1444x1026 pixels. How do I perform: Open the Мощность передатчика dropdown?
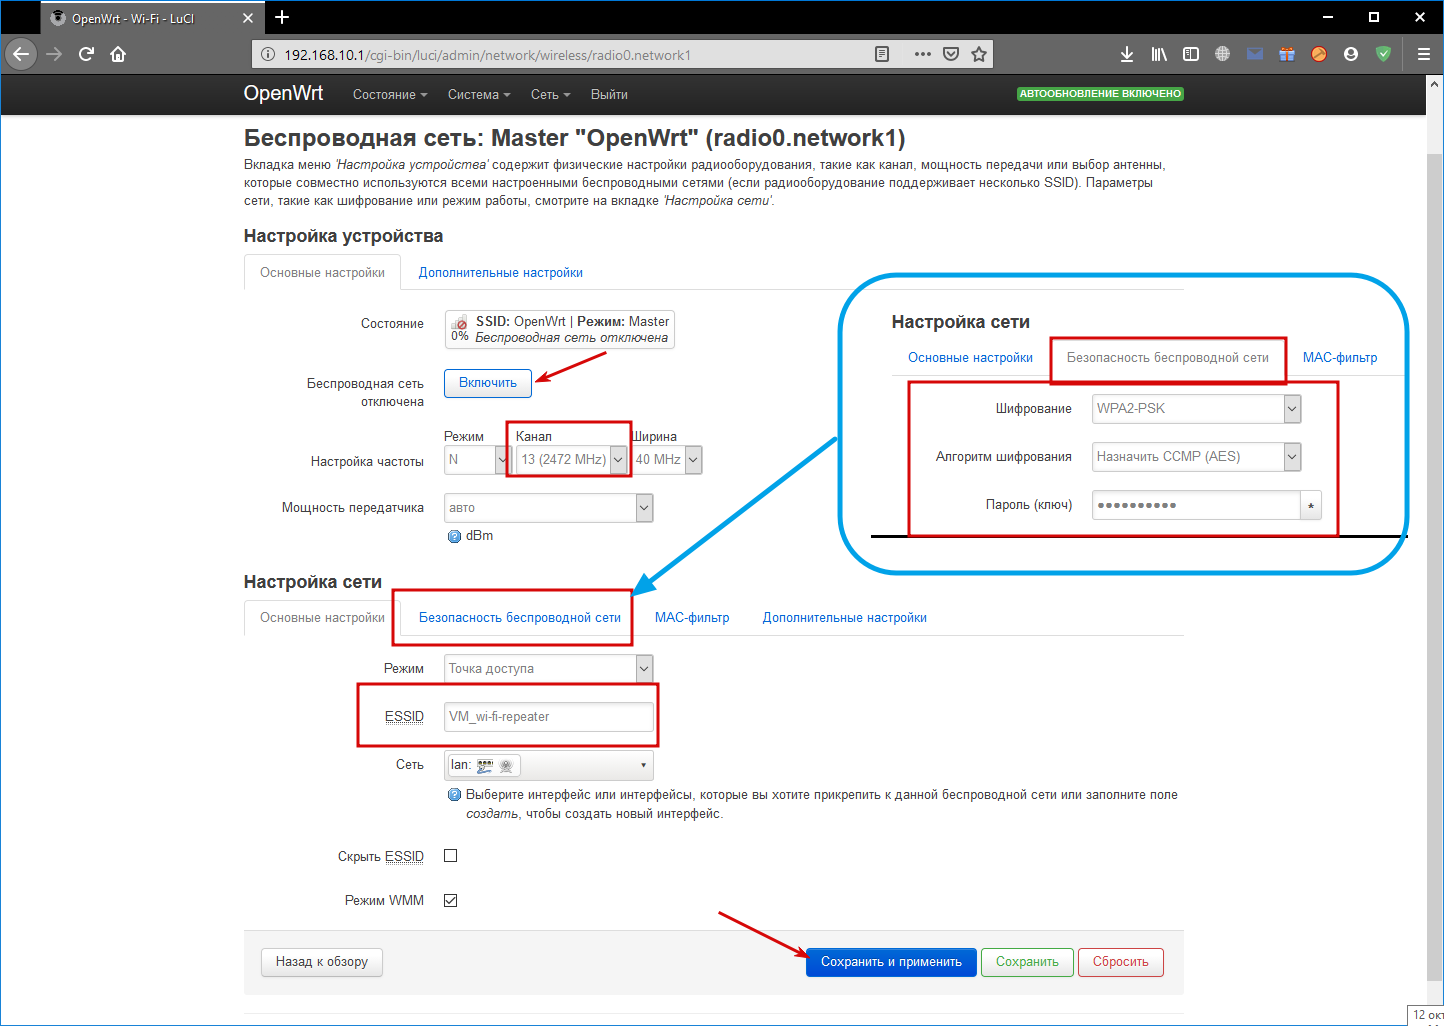[x=548, y=508]
